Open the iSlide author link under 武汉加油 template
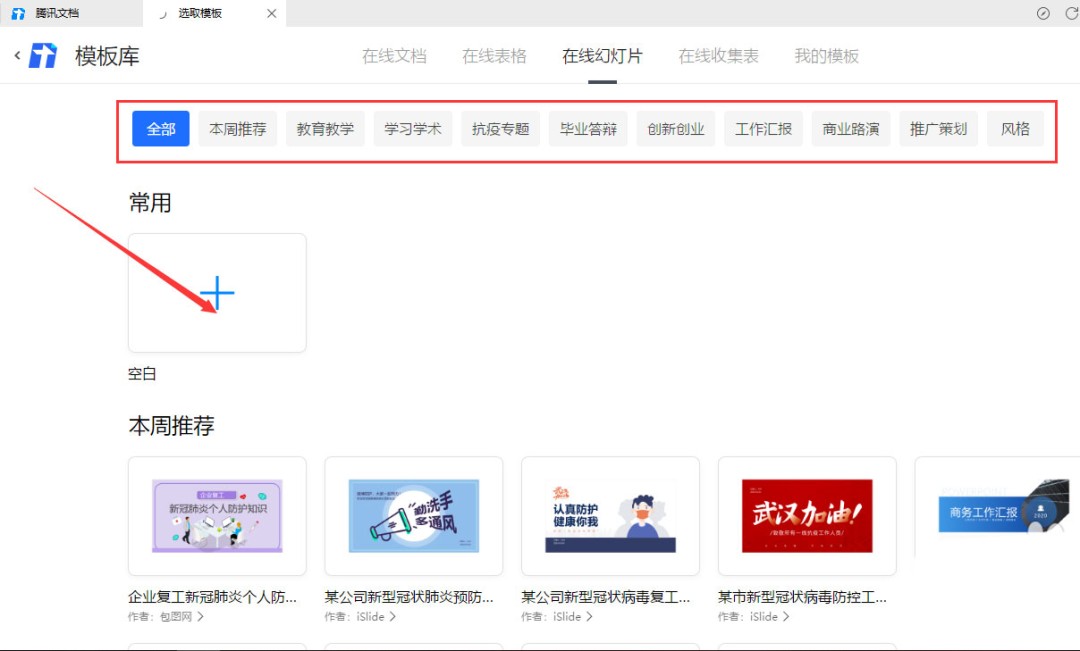 (x=769, y=617)
